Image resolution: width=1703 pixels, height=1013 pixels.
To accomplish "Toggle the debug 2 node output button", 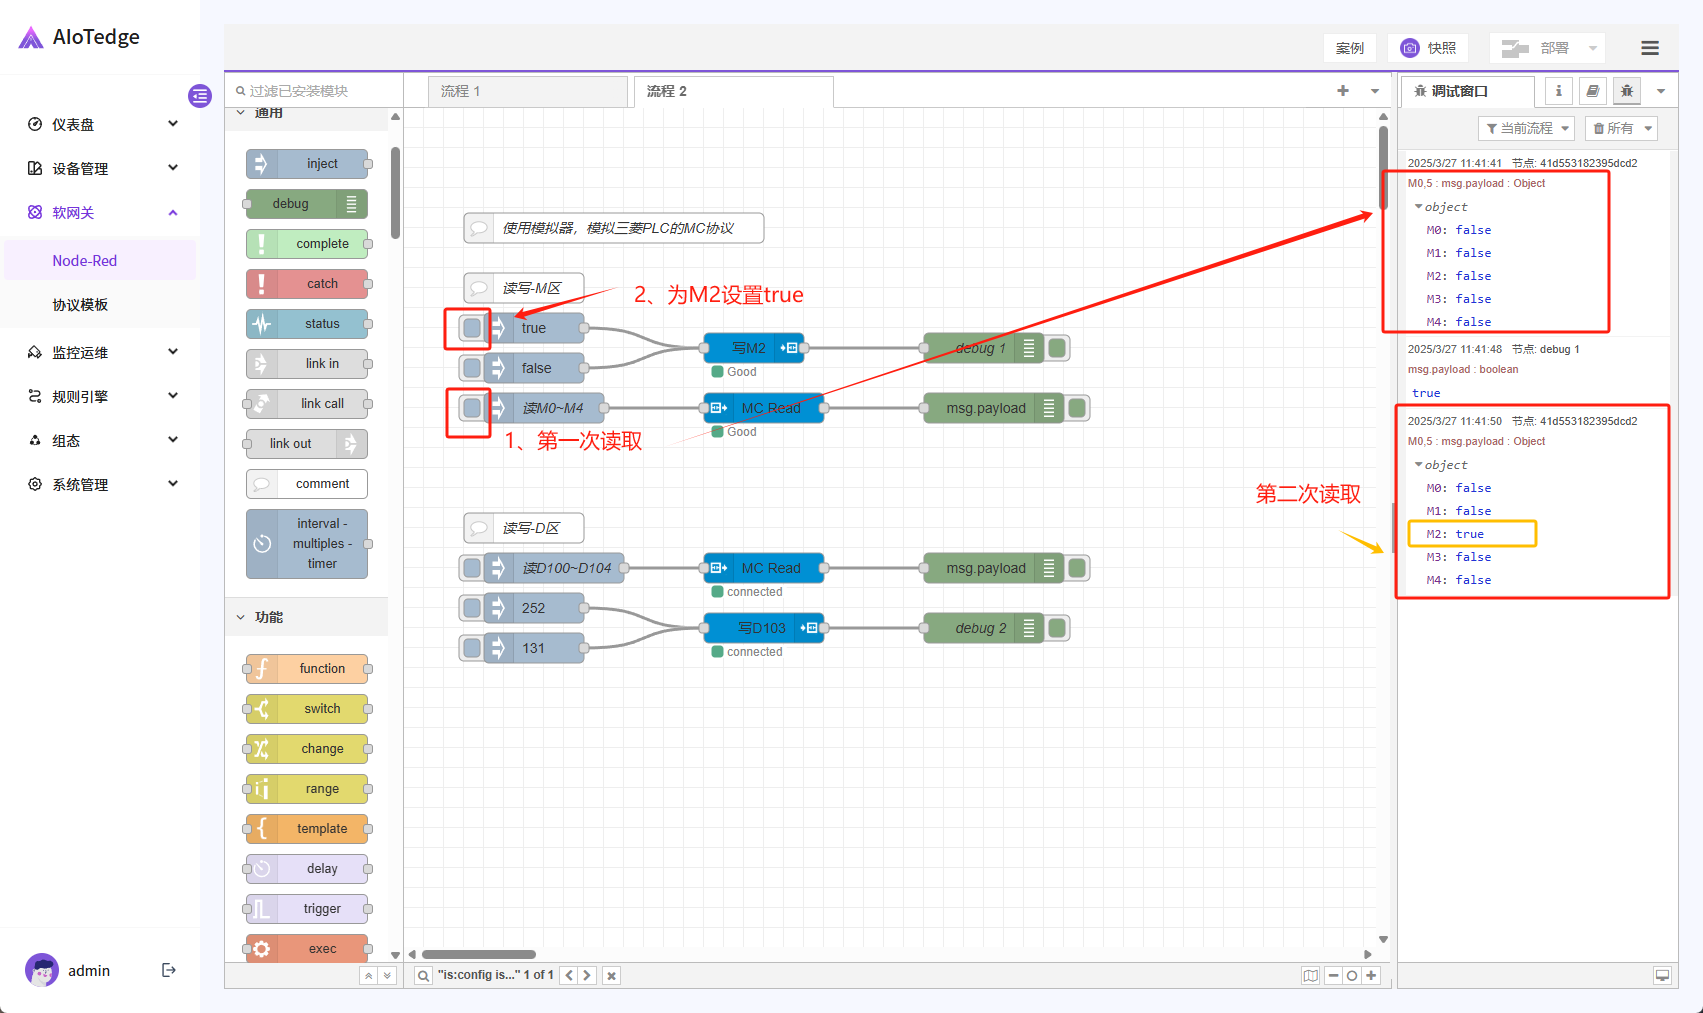I will pos(1057,628).
